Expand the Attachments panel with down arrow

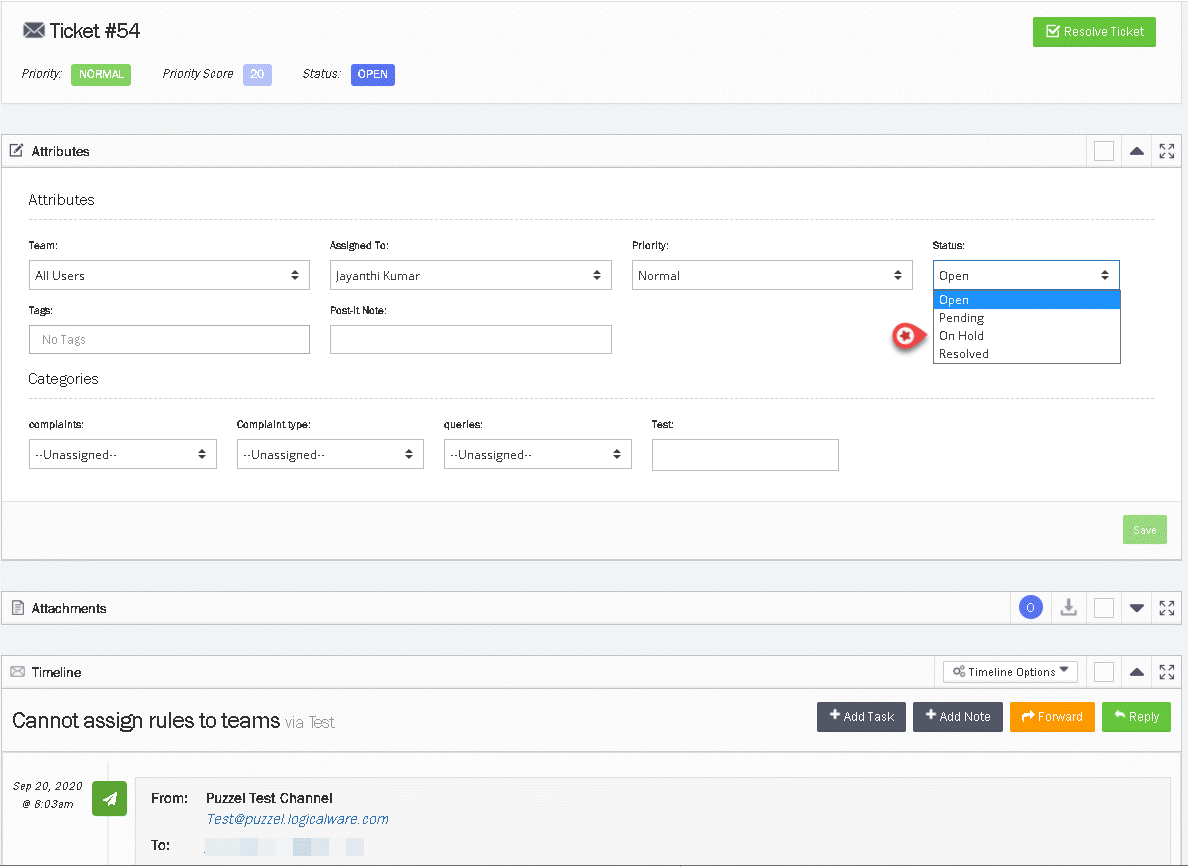[1136, 608]
